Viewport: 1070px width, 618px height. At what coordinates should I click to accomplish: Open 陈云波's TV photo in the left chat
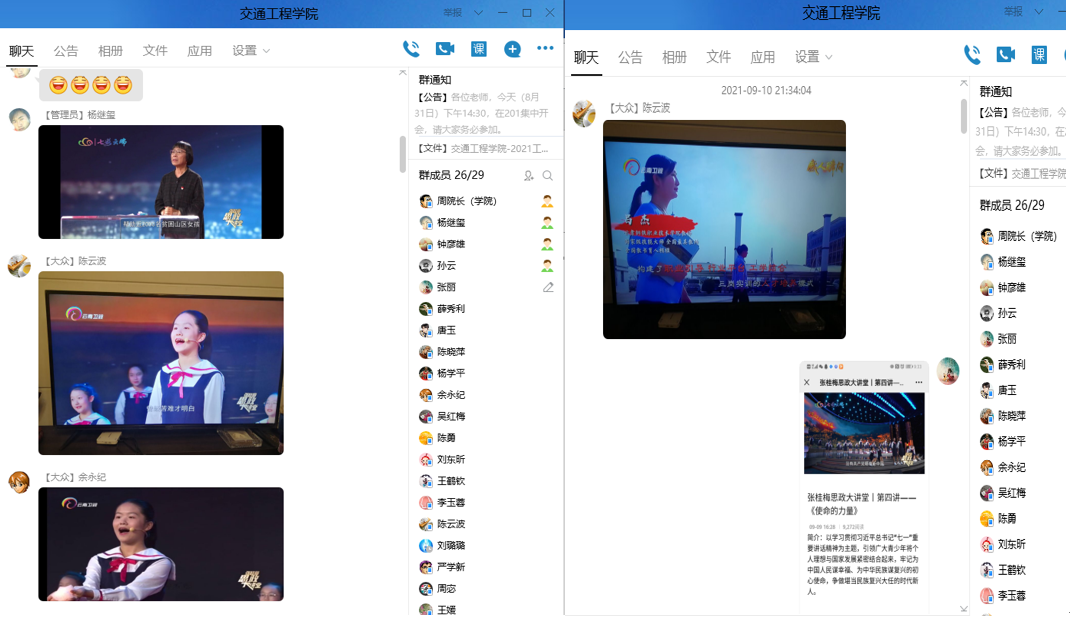click(x=161, y=363)
